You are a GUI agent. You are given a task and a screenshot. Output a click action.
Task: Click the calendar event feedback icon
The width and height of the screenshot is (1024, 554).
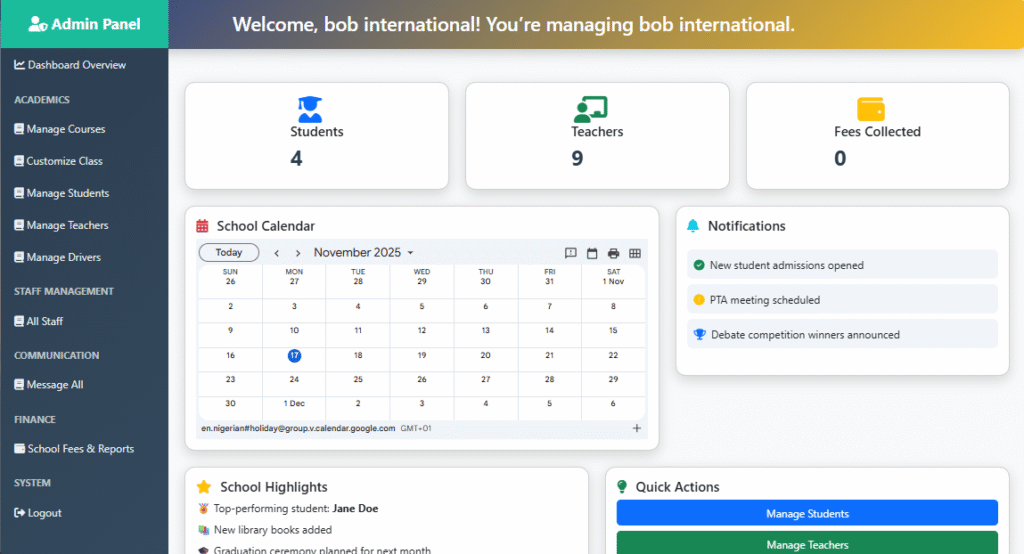coord(571,253)
